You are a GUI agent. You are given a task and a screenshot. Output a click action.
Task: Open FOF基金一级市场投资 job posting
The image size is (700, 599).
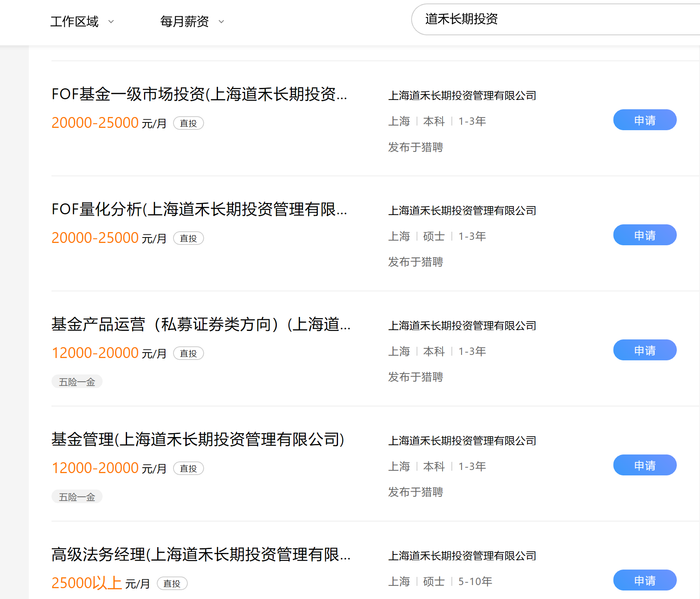pos(199,94)
